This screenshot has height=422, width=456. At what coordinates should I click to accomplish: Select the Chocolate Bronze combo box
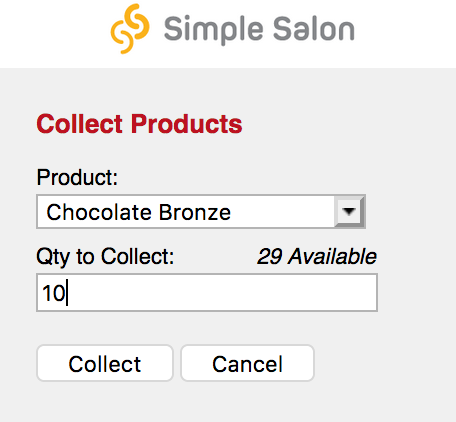coord(201,212)
